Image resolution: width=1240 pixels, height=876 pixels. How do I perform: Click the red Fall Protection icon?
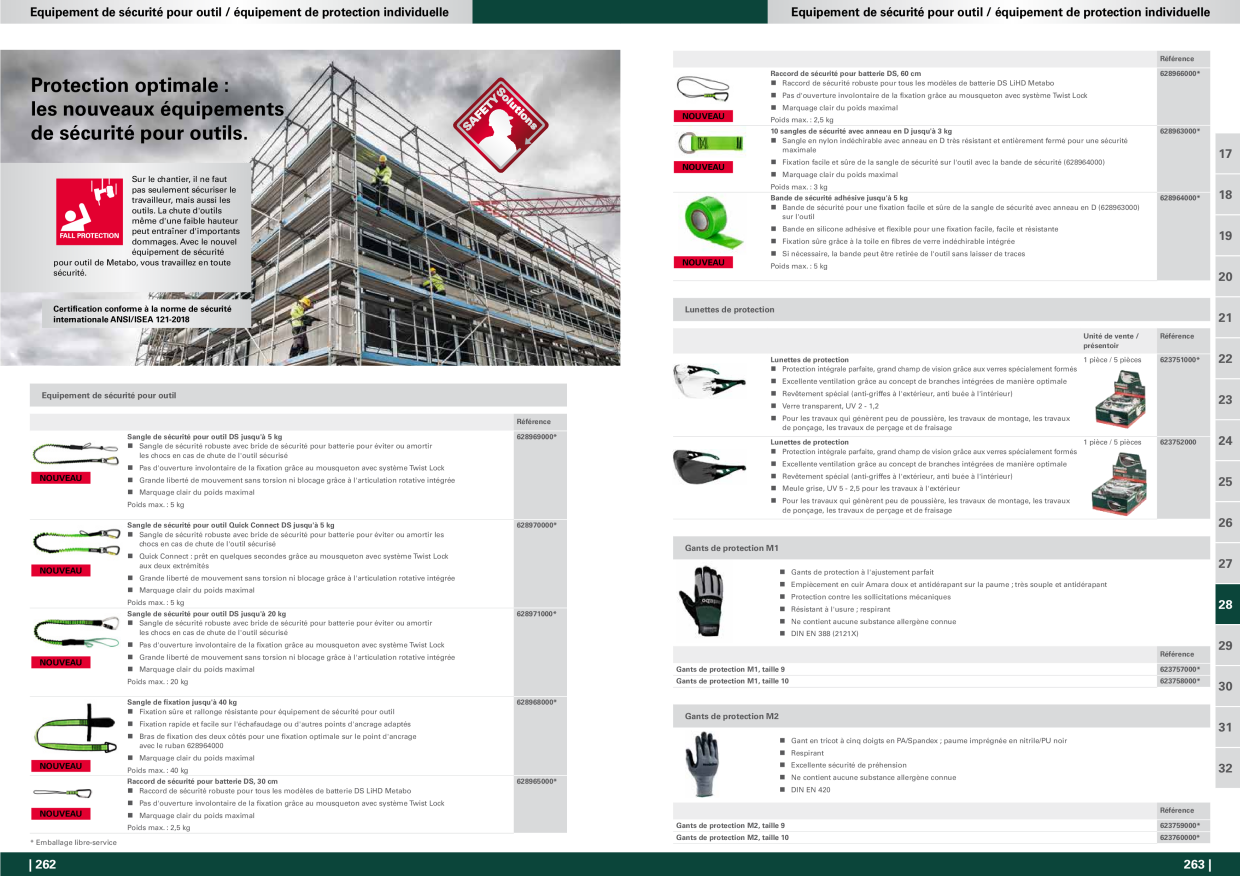89,212
